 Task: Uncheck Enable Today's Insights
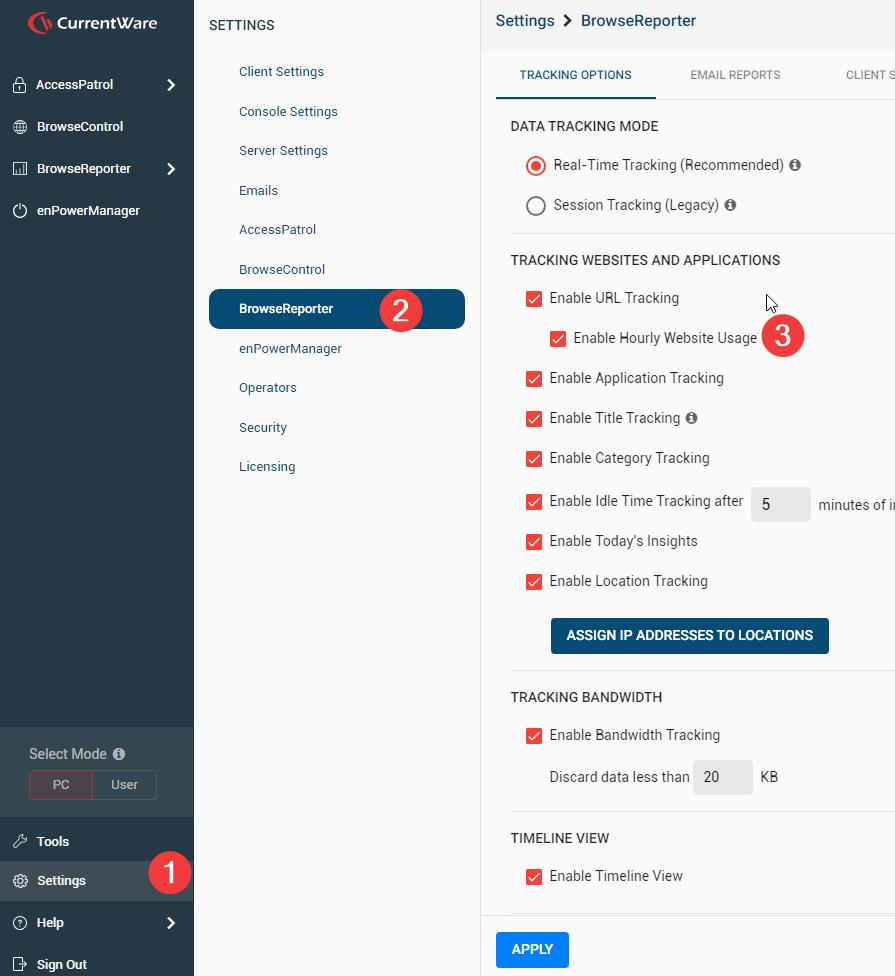[533, 542]
